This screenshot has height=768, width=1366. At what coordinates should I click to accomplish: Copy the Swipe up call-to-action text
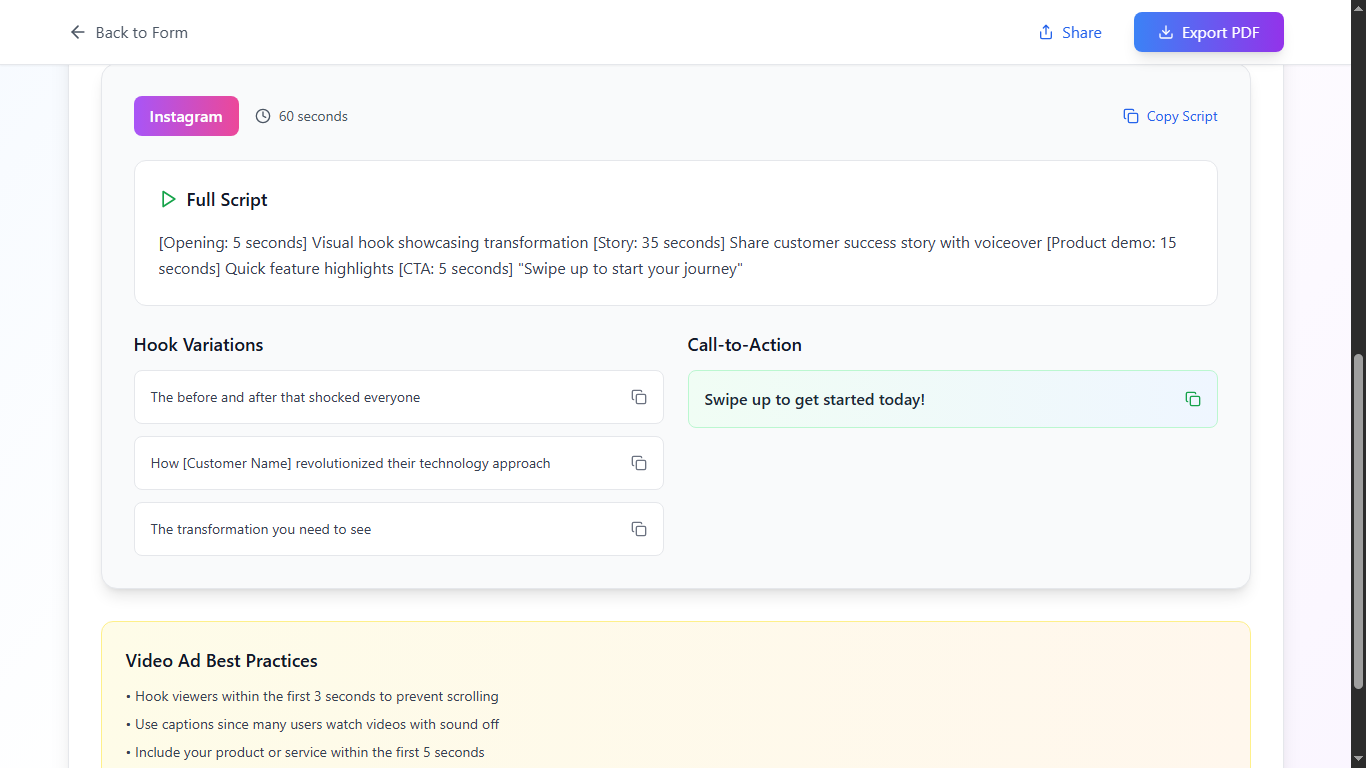(1193, 399)
